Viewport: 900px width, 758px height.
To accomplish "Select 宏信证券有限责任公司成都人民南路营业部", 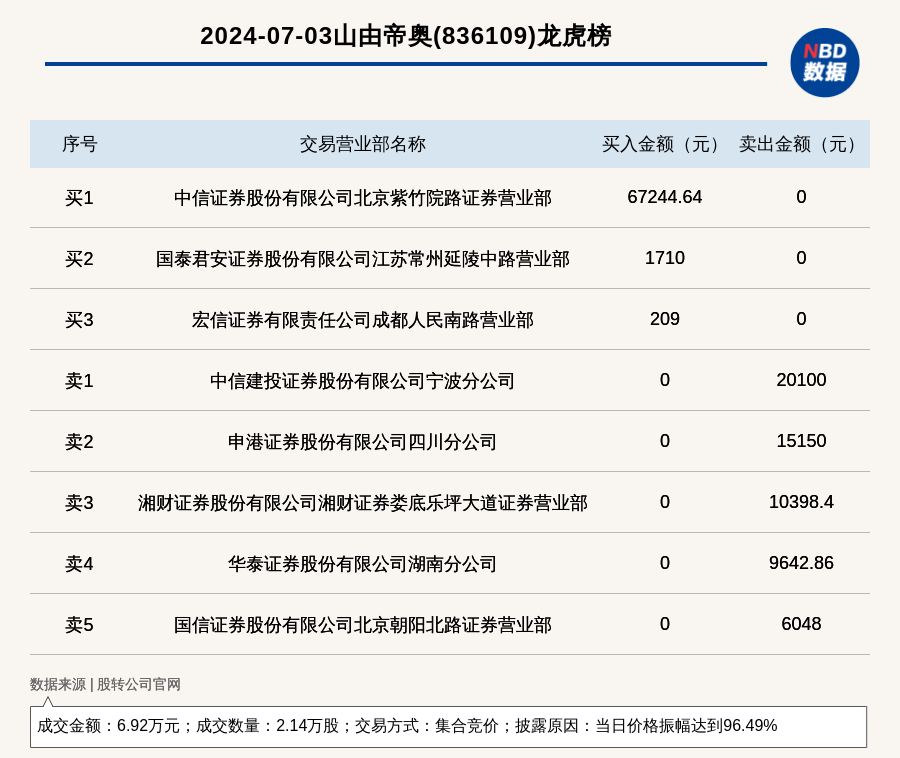I will (363, 320).
